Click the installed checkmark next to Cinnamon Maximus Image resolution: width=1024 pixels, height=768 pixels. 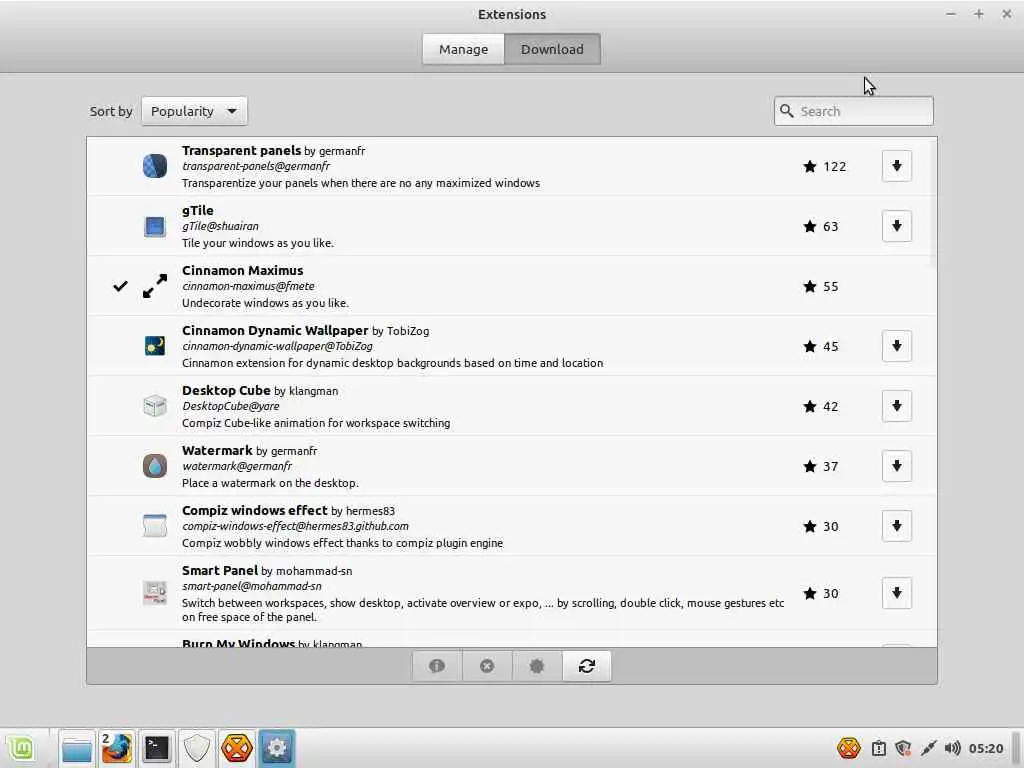tap(120, 286)
